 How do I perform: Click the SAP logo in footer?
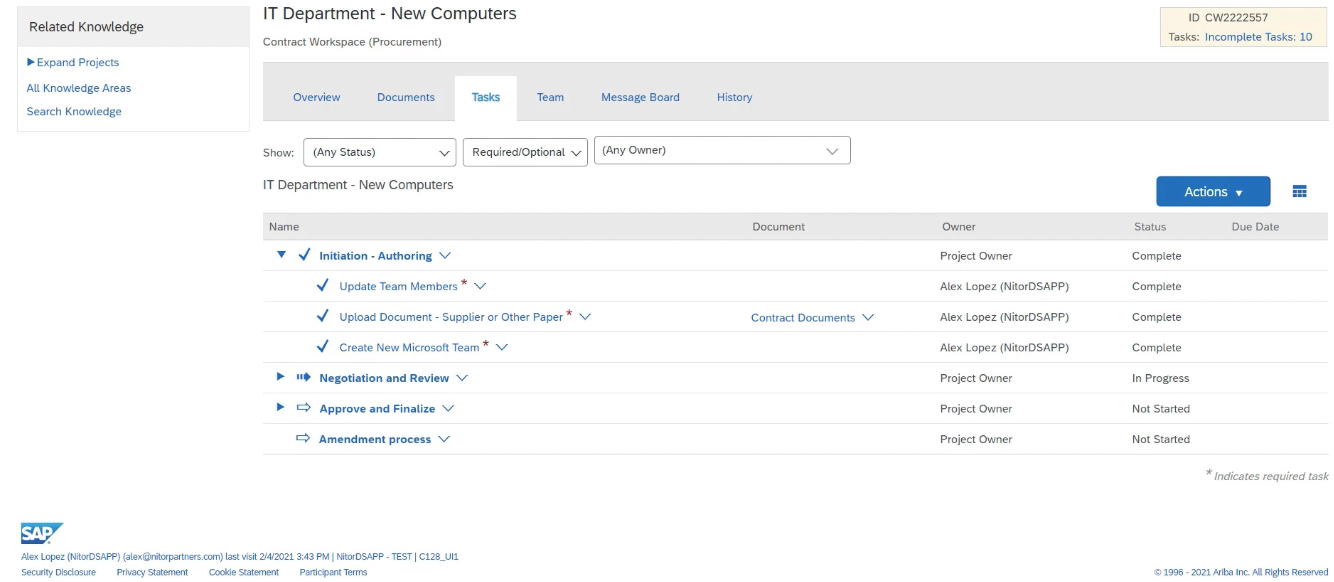(41, 534)
